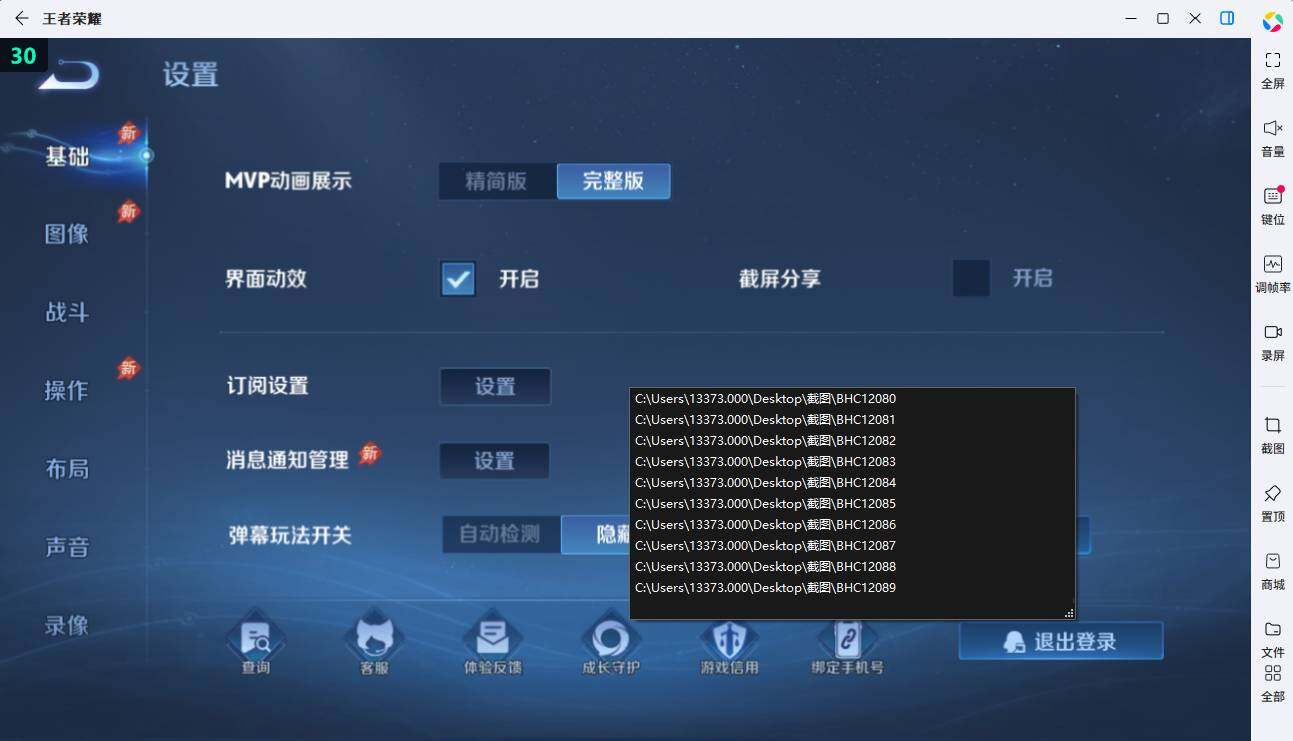Screen dimensions: 1293x741
Task: Start screen recording via 录屏 icon
Action: coord(1272,339)
